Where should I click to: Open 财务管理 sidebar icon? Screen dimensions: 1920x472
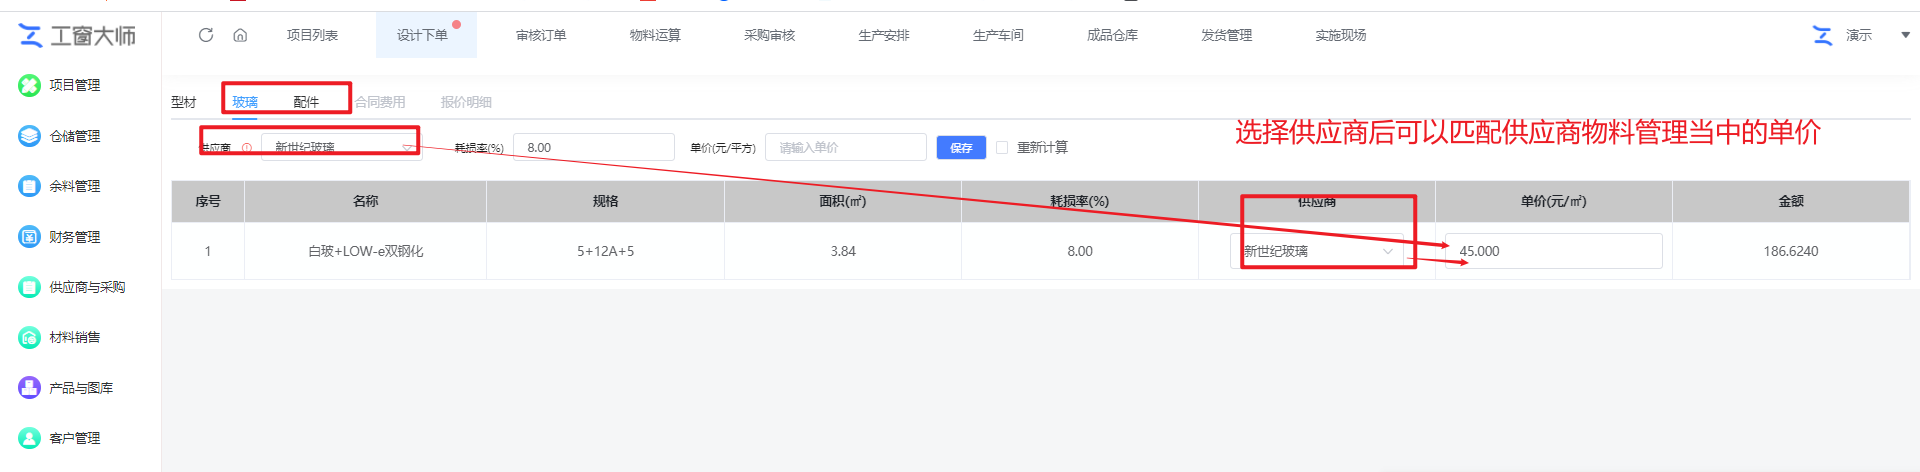click(29, 237)
